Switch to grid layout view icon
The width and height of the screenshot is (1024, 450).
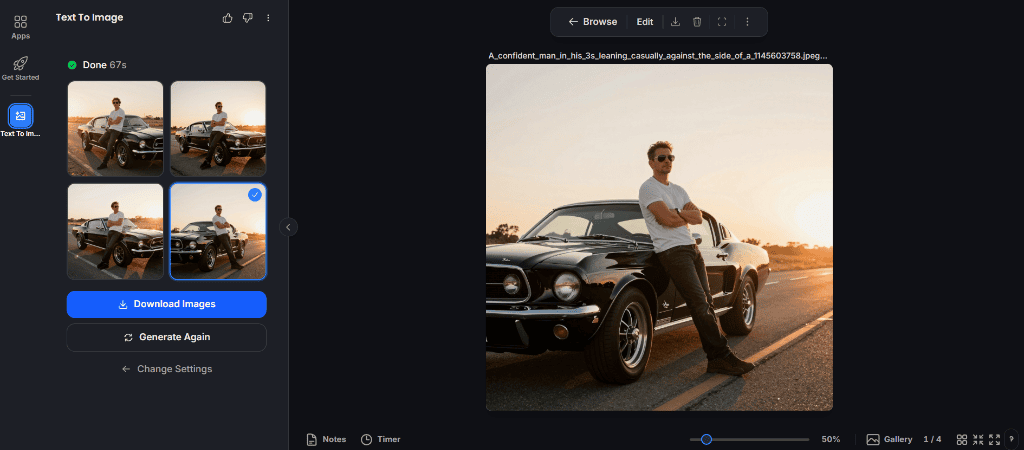click(962, 440)
